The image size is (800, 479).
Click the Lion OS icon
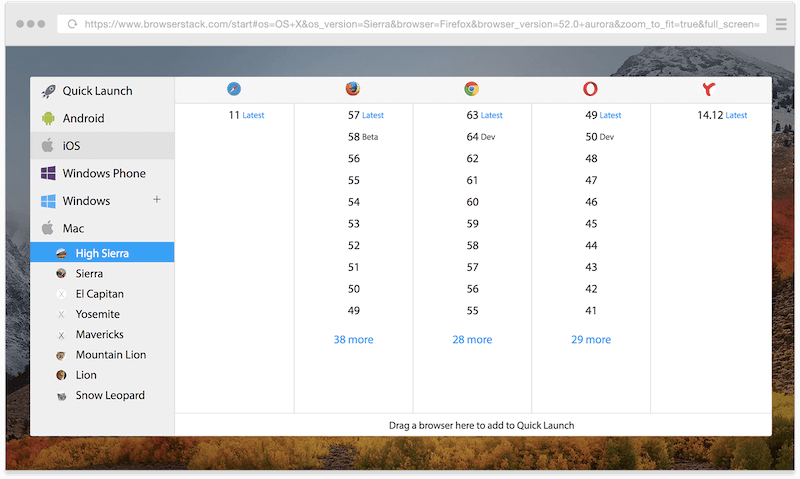(61, 375)
